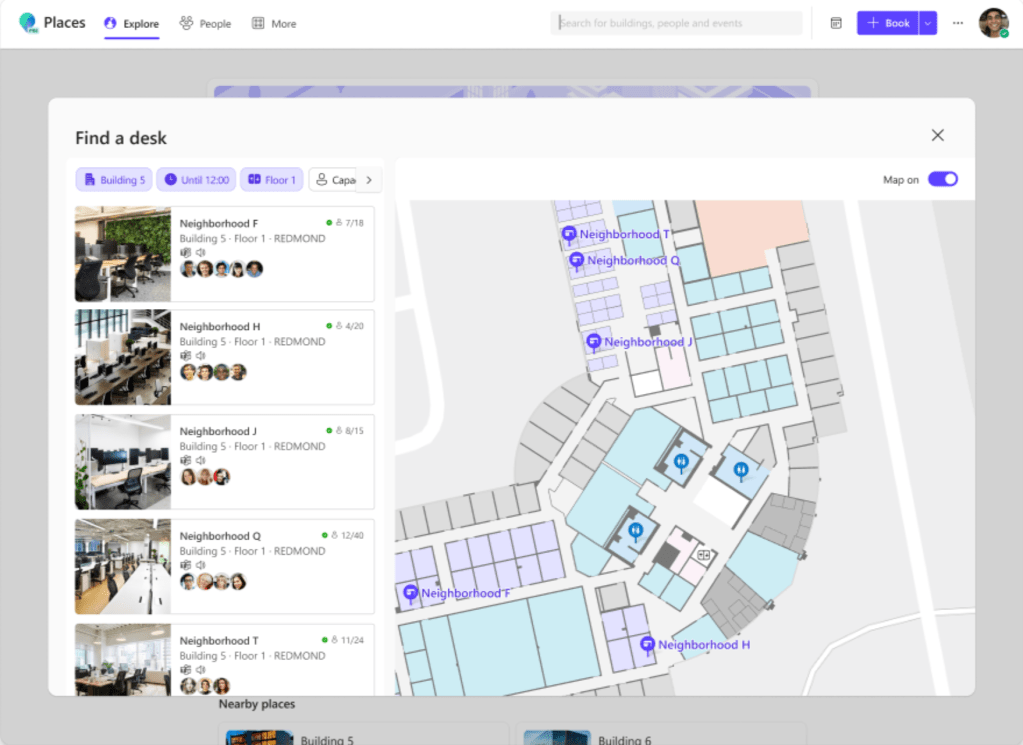Image resolution: width=1023 pixels, height=745 pixels.
Task: Click the speaker icon under Neighborhood J
Action: point(200,461)
